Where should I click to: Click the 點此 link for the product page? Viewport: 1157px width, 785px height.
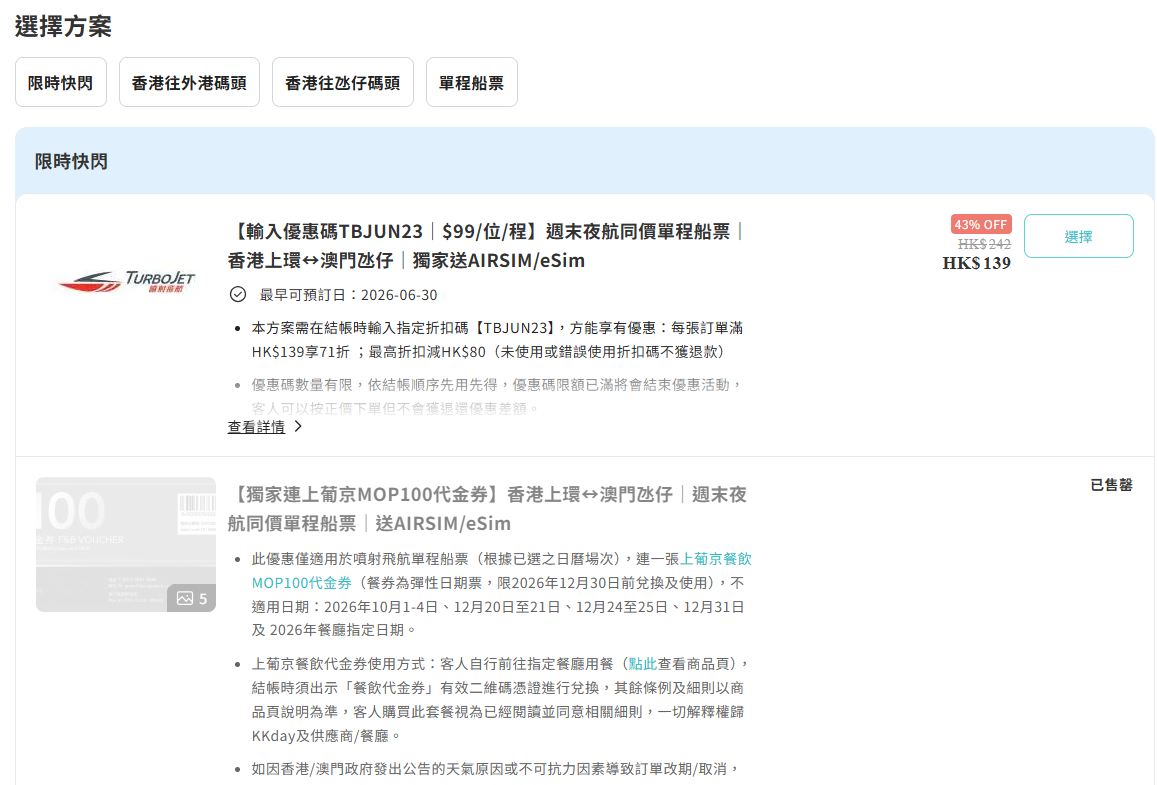[642, 664]
